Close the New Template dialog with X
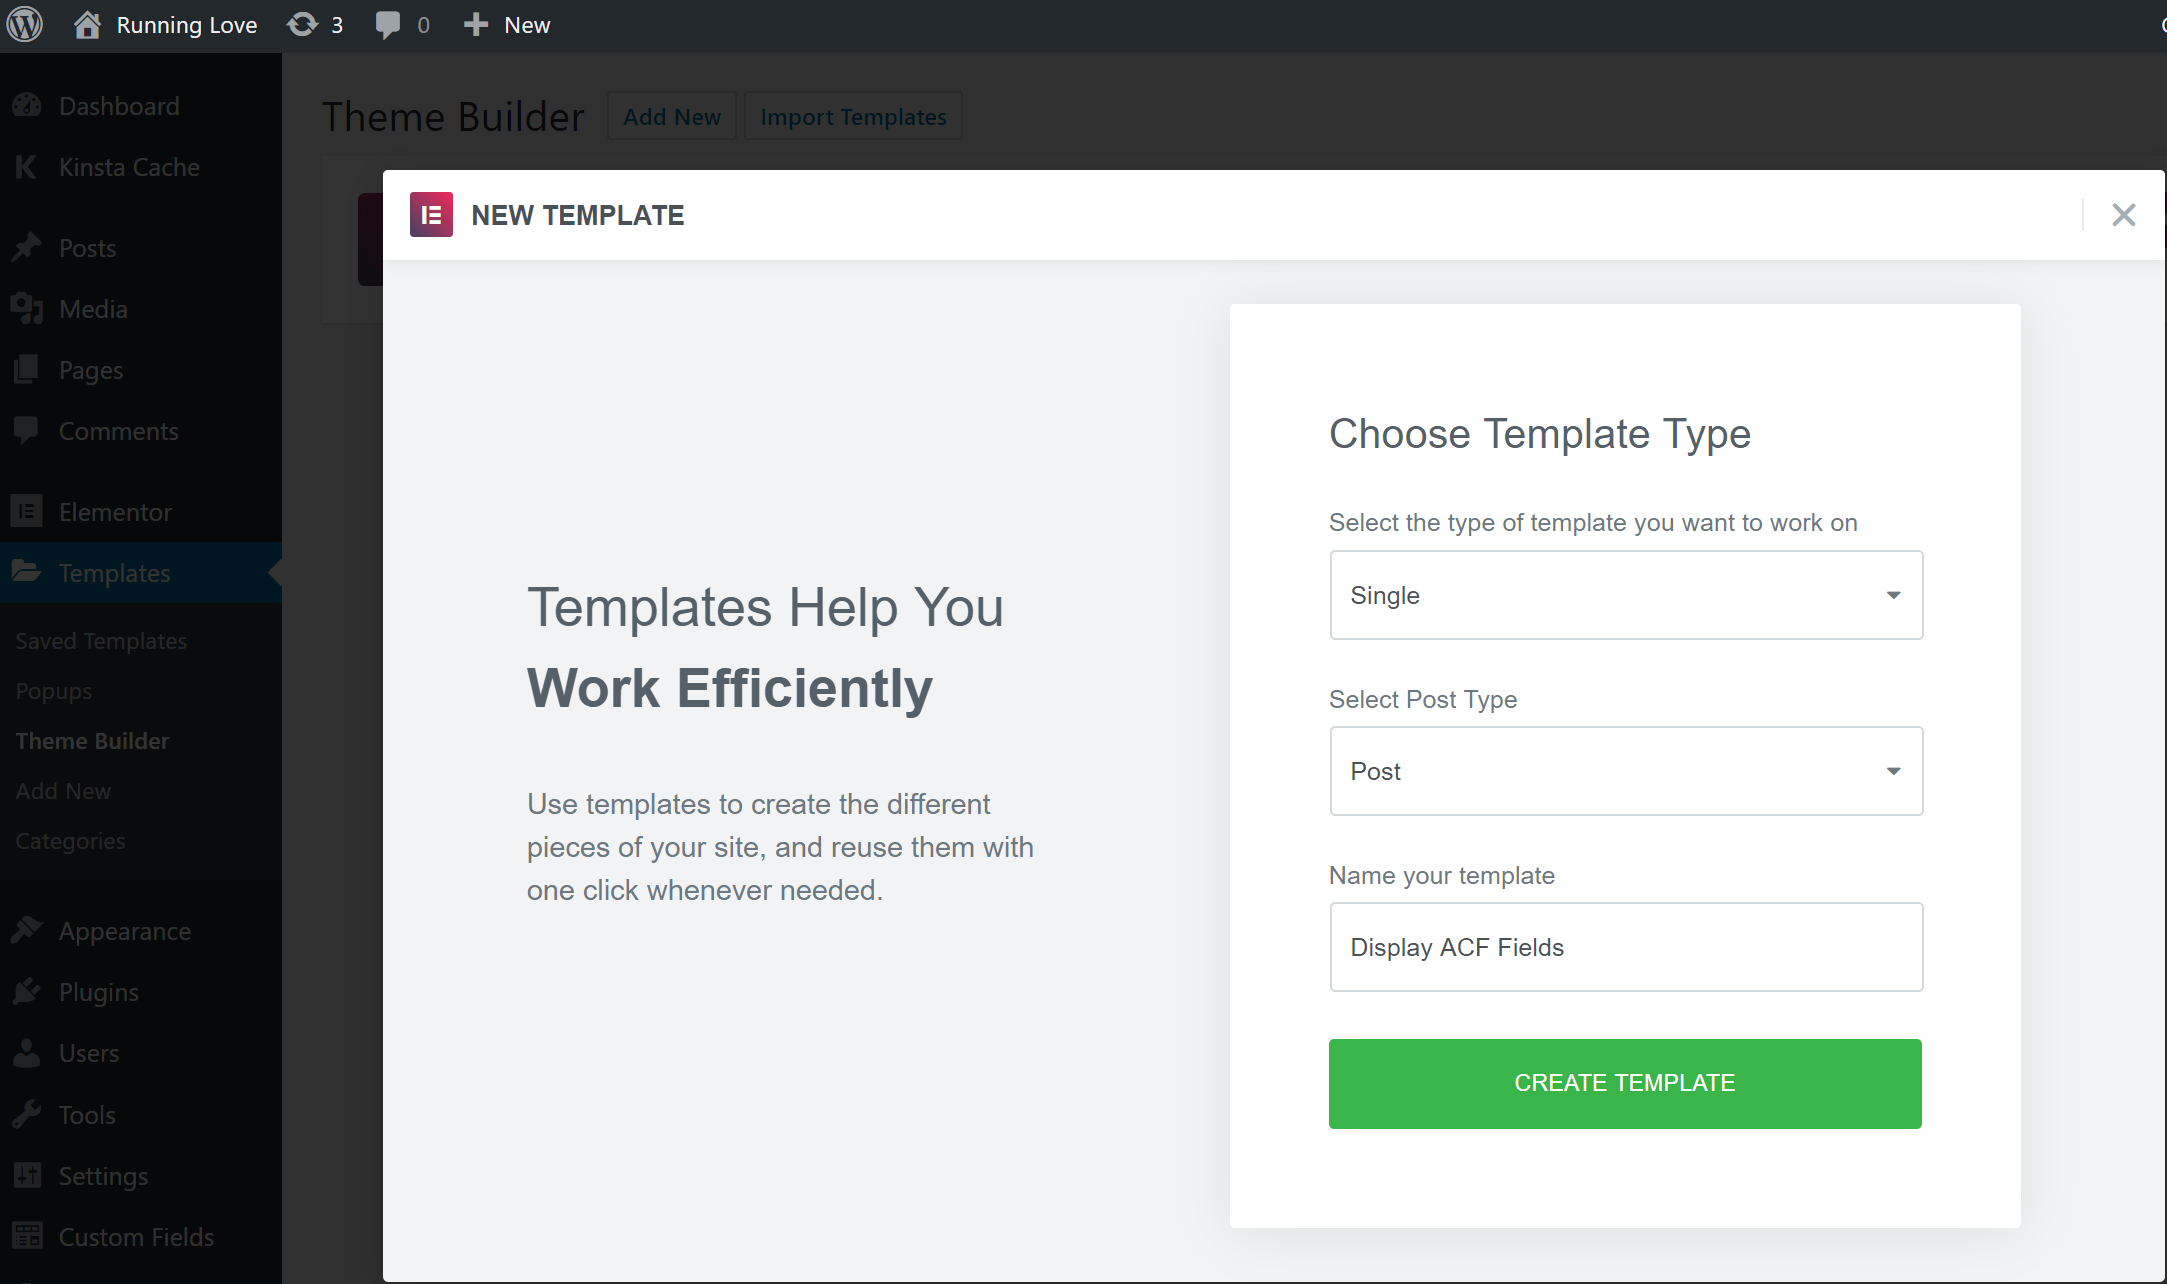This screenshot has width=2167, height=1284. pos(2124,214)
